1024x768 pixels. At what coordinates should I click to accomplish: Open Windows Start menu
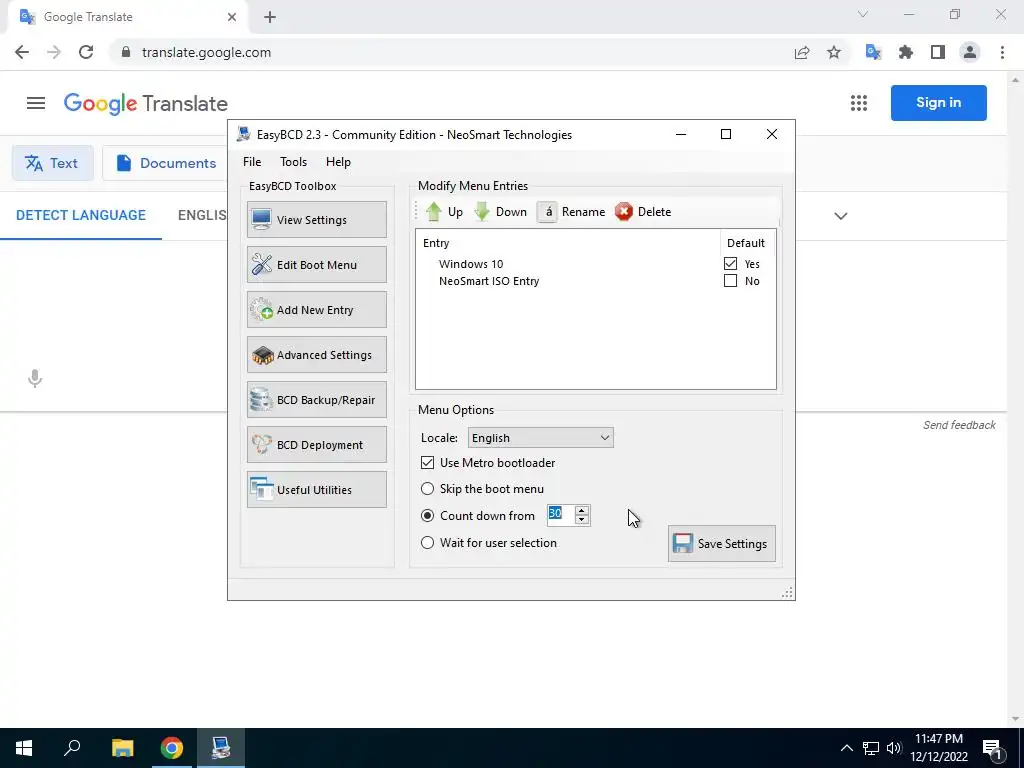pos(24,748)
